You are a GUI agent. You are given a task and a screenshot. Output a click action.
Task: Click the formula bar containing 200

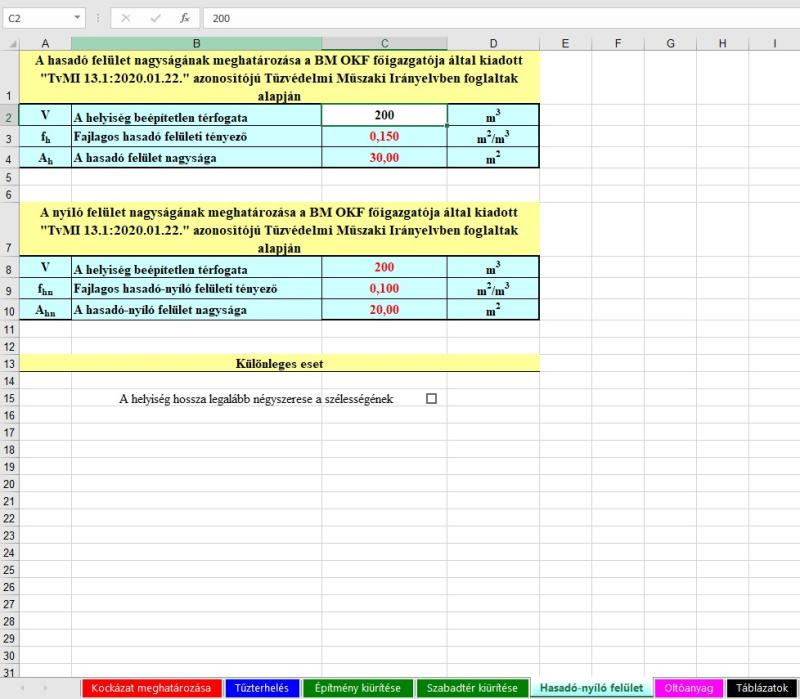pyautogui.click(x=501, y=18)
